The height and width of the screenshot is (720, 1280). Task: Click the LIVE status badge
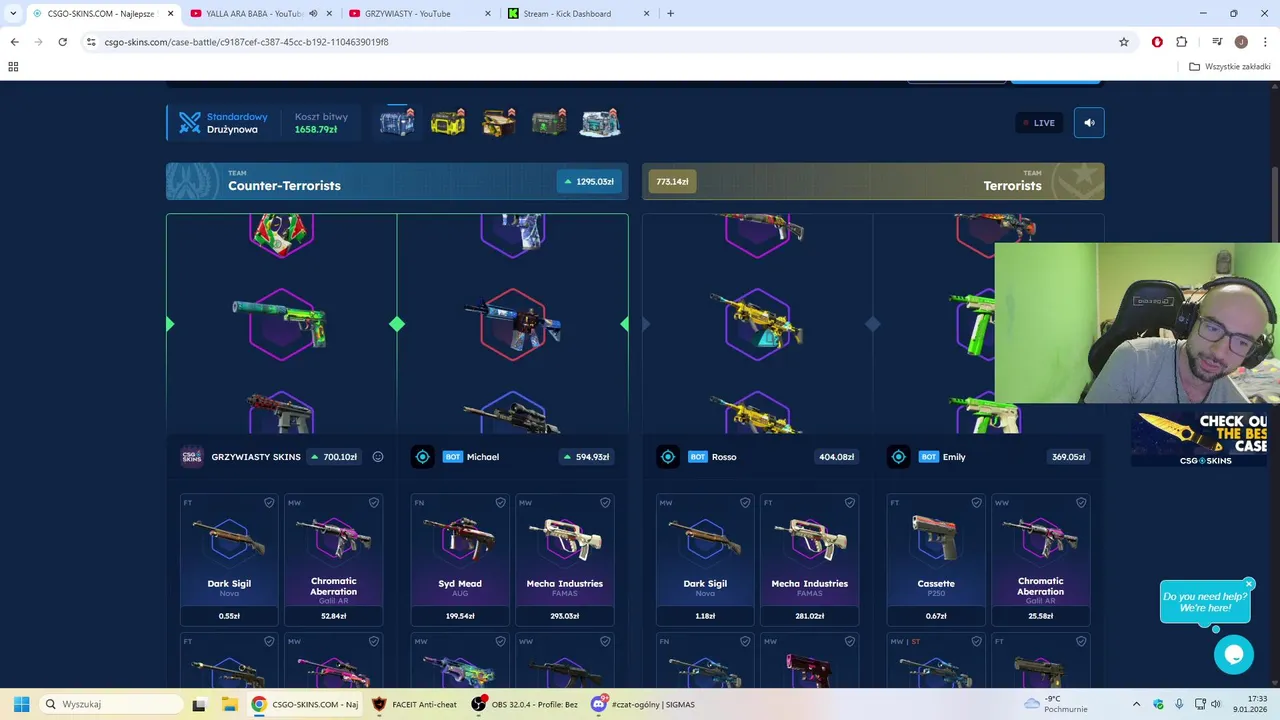coord(1039,123)
